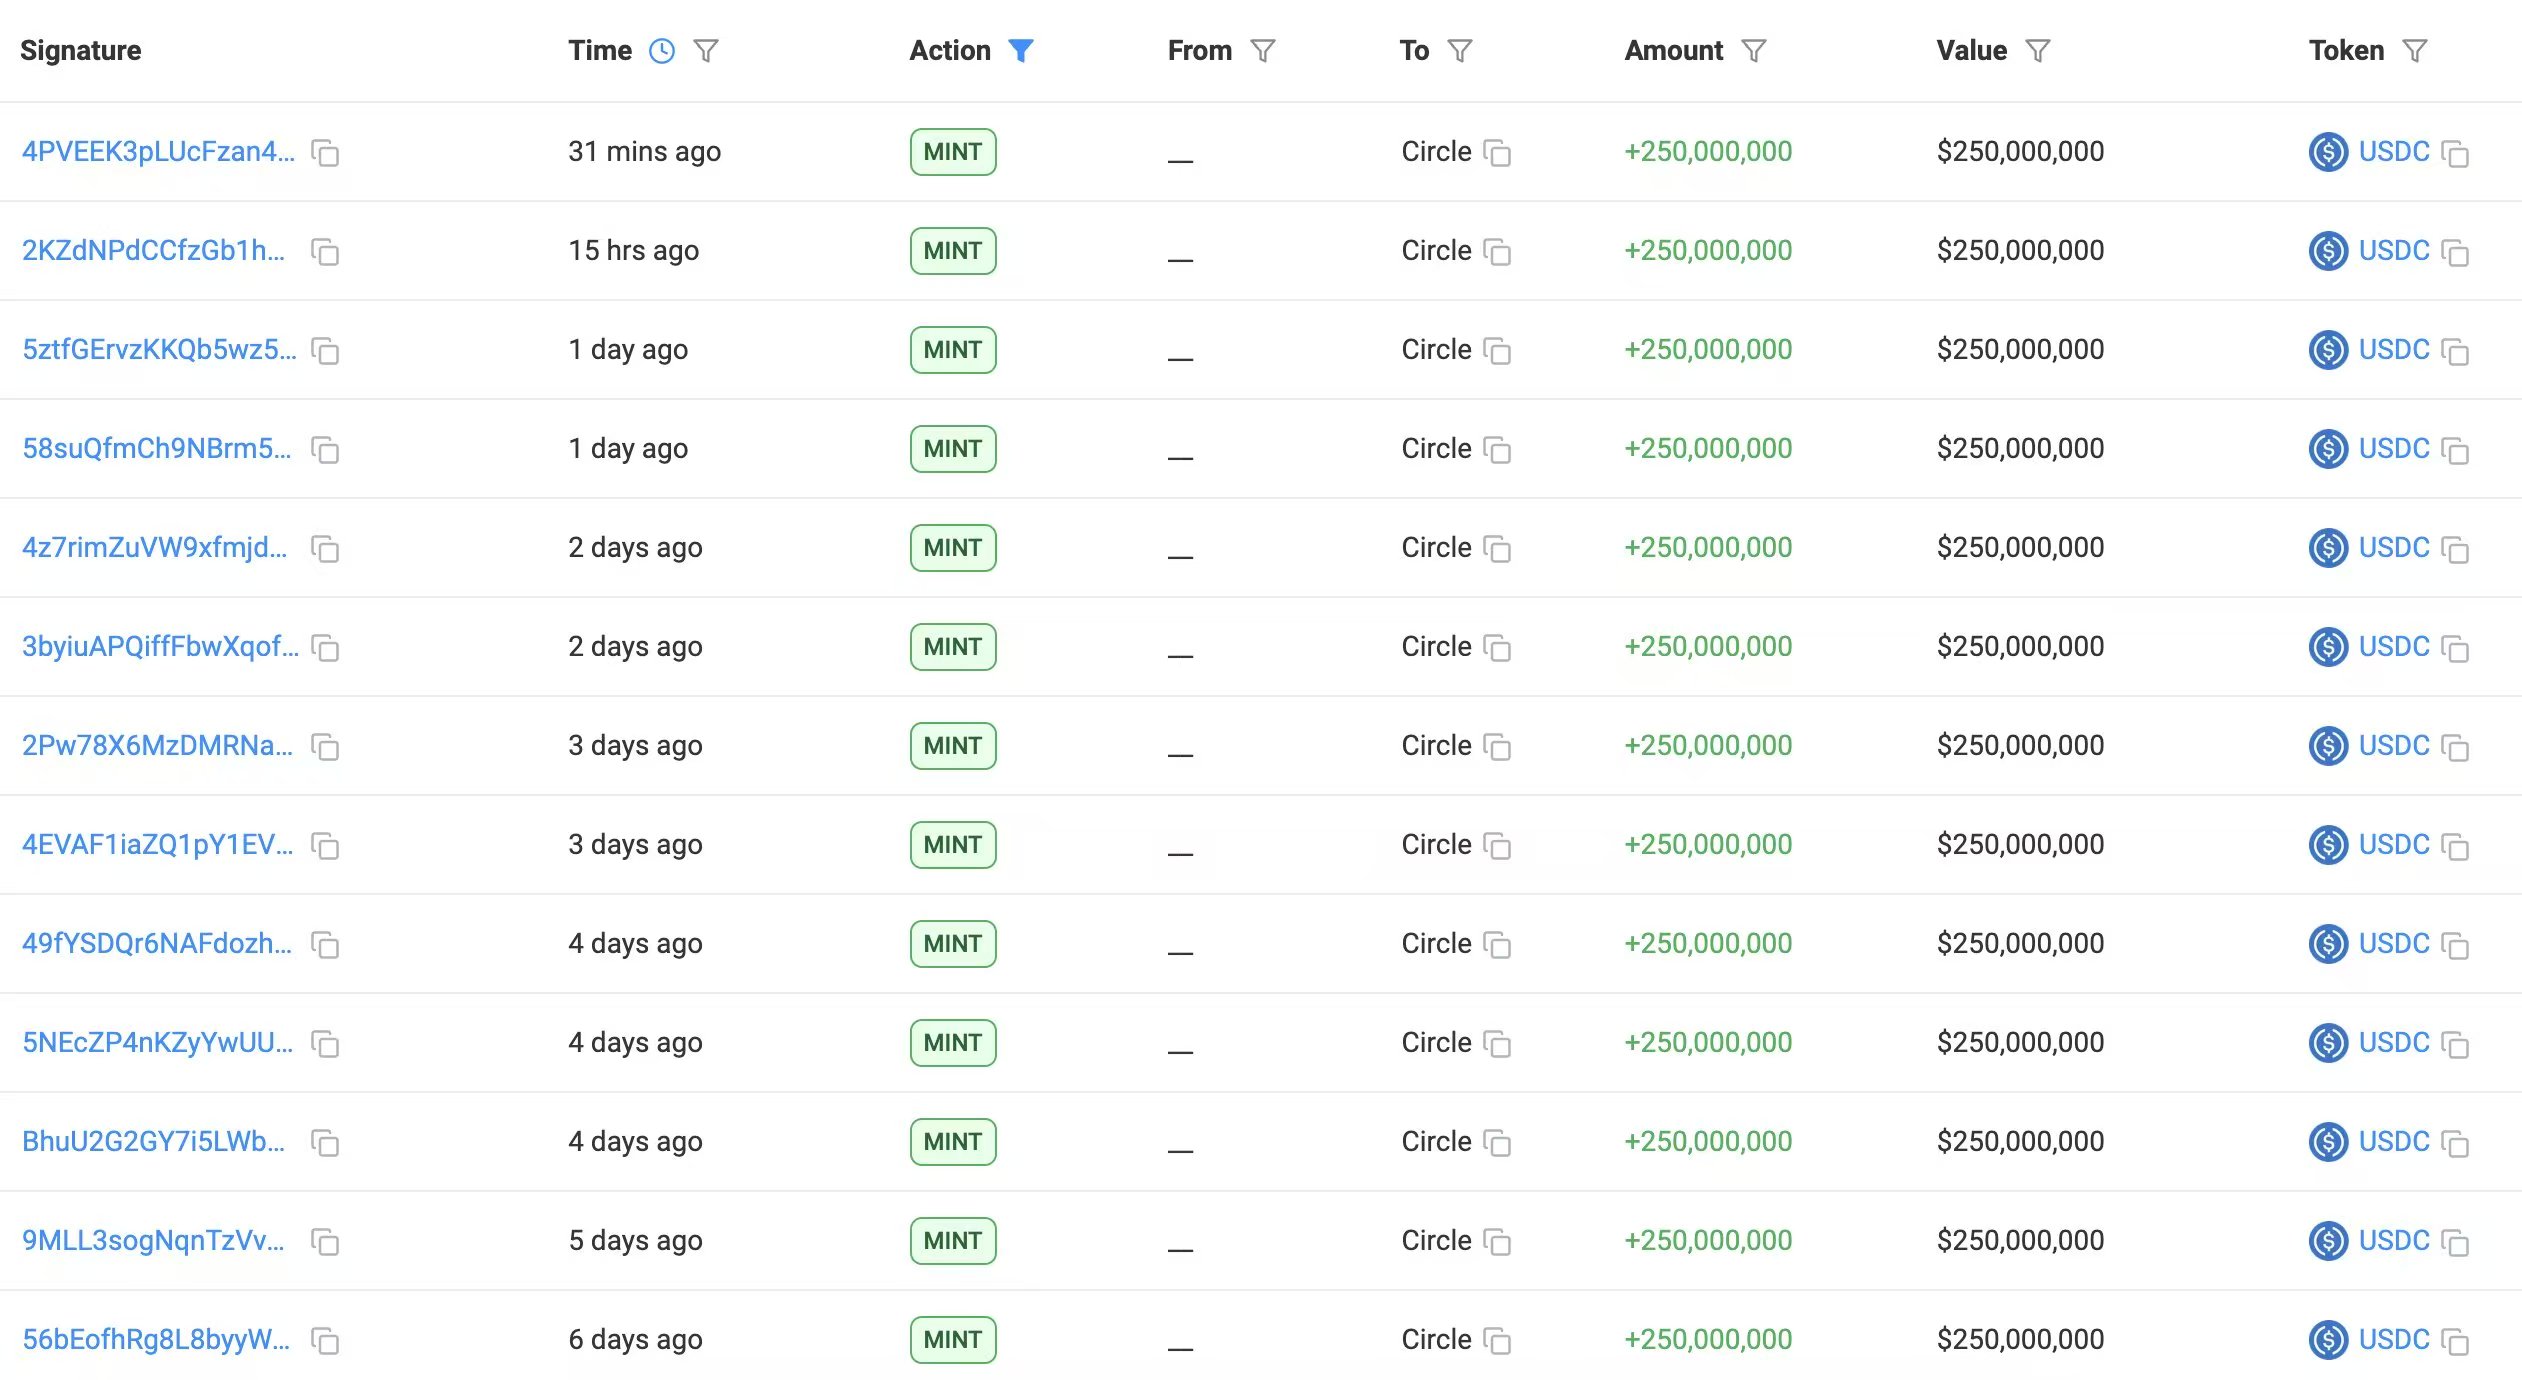Screen dimensions: 2522x1380
Task: Click MINT badge in 31 mins ago row
Action: [952, 152]
